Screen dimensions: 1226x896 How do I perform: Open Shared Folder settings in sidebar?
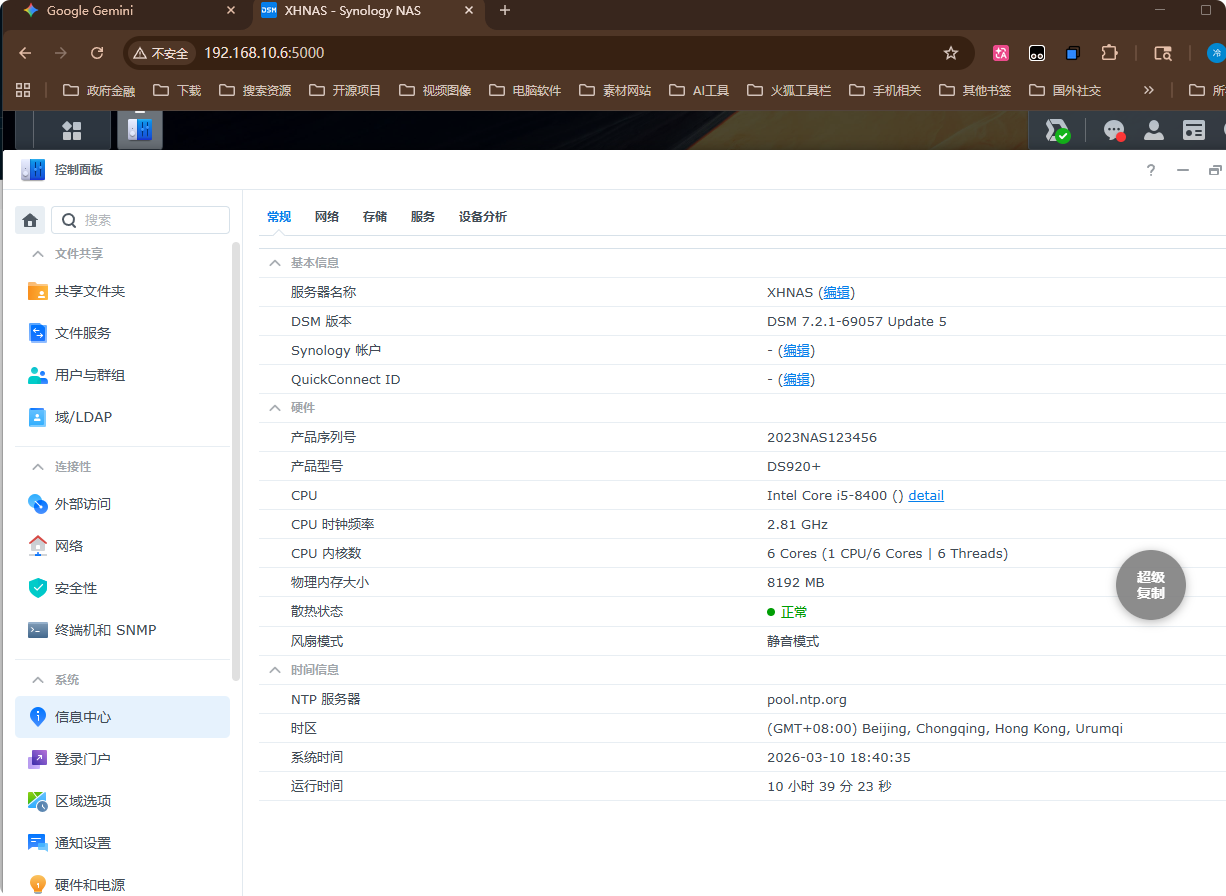coord(90,291)
